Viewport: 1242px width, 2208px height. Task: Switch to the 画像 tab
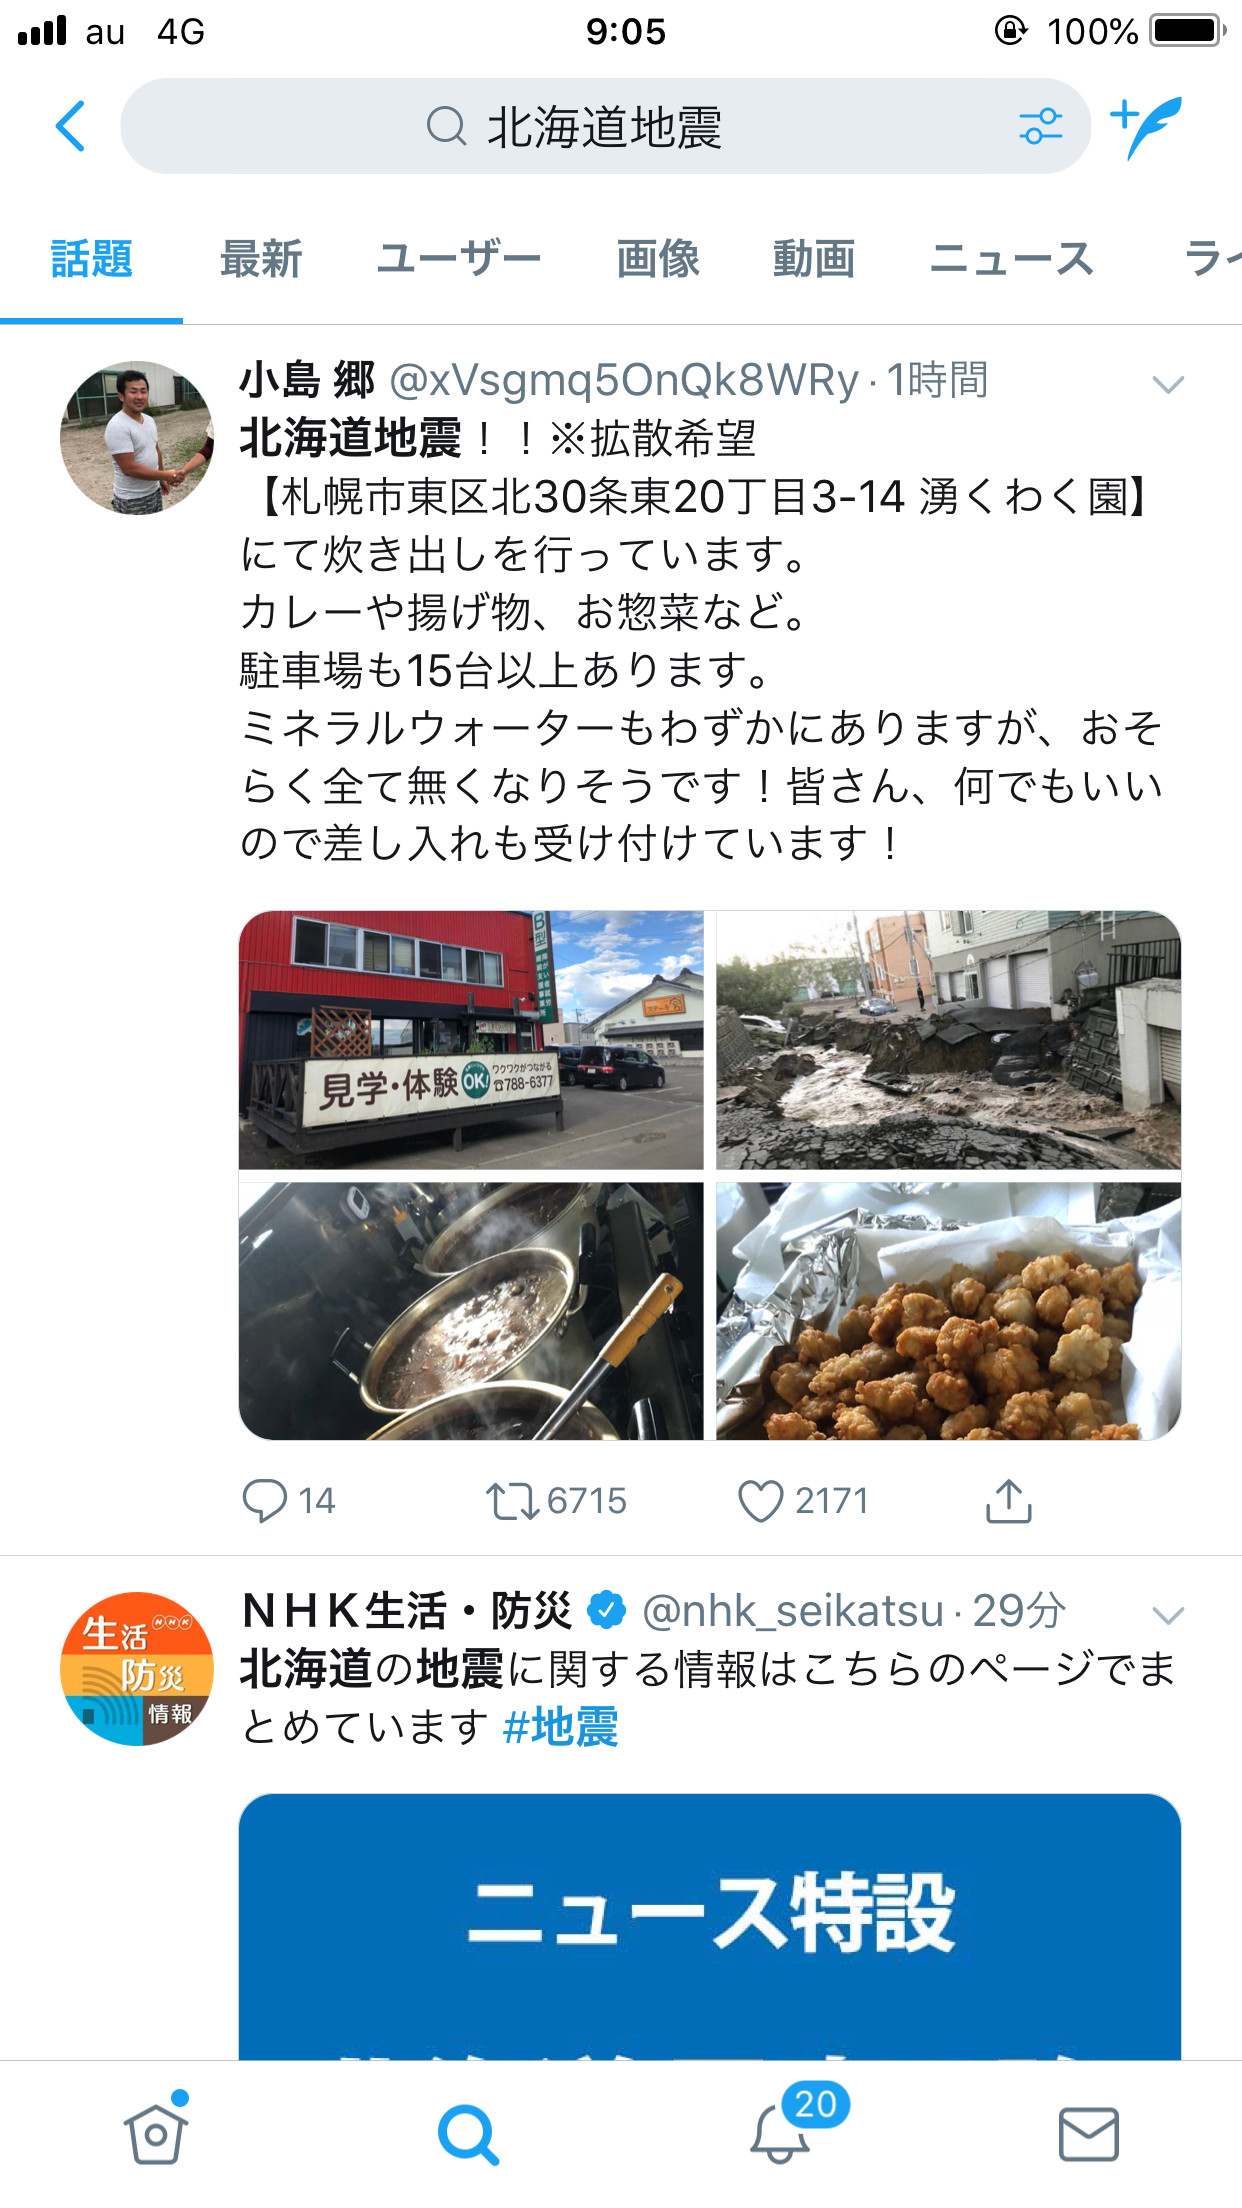click(x=657, y=259)
